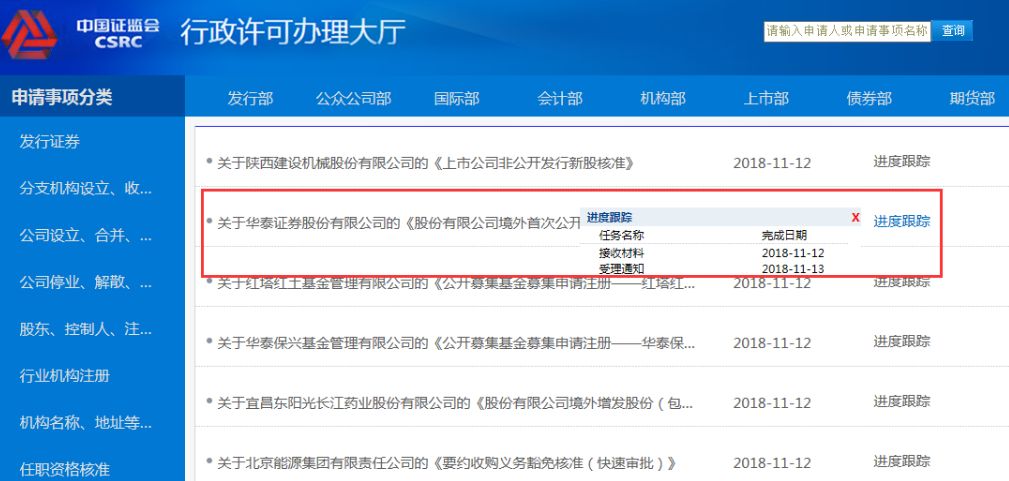Close the 进度跟踪 popup with red X
1009x481 pixels.
tap(855, 218)
